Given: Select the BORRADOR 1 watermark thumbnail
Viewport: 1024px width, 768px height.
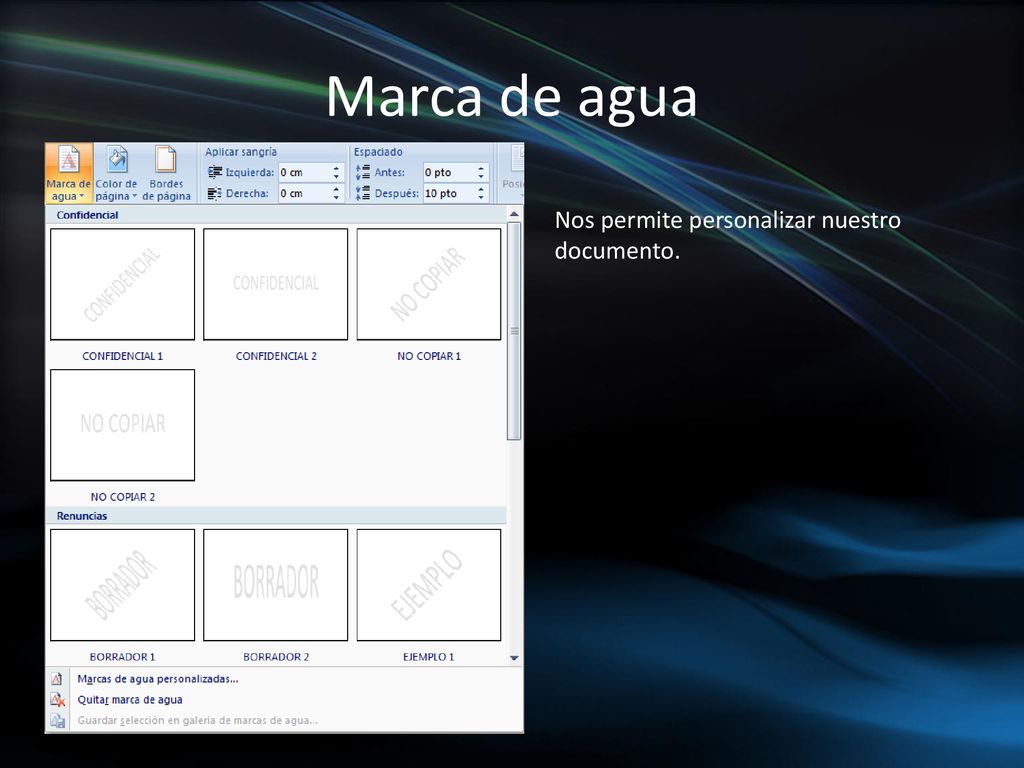Looking at the screenshot, I should 122,585.
